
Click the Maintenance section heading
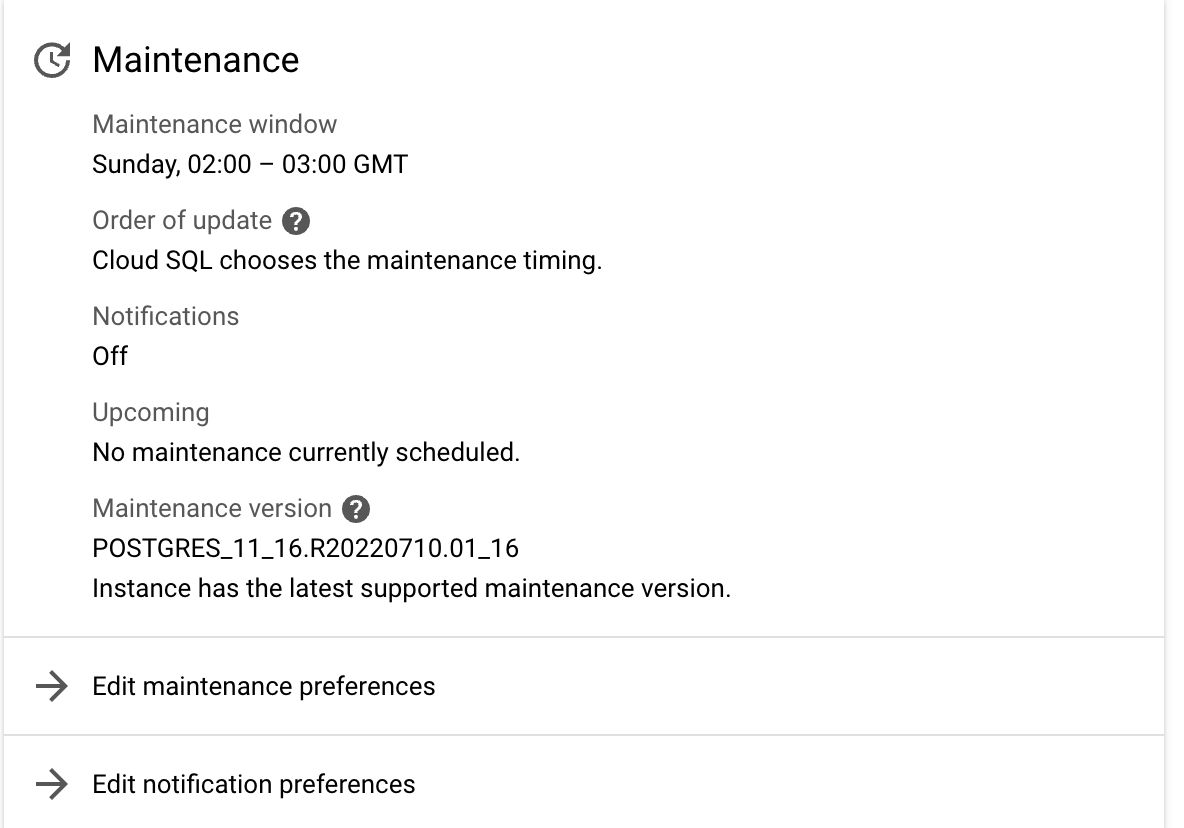pyautogui.click(x=196, y=60)
